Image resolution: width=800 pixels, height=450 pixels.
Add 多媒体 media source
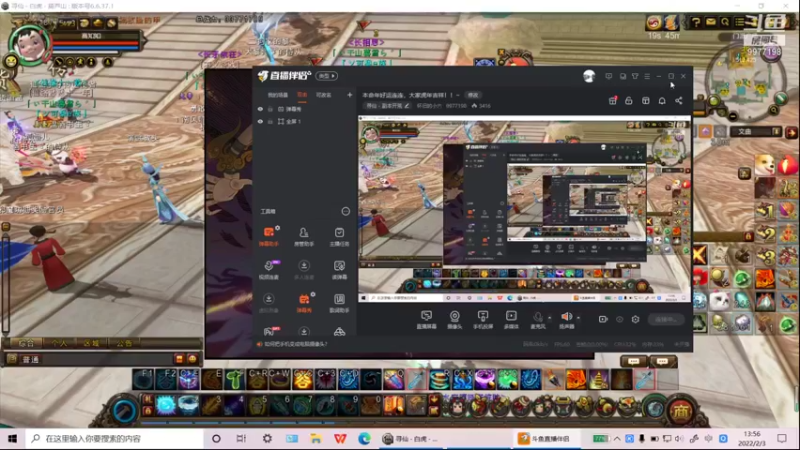(511, 319)
